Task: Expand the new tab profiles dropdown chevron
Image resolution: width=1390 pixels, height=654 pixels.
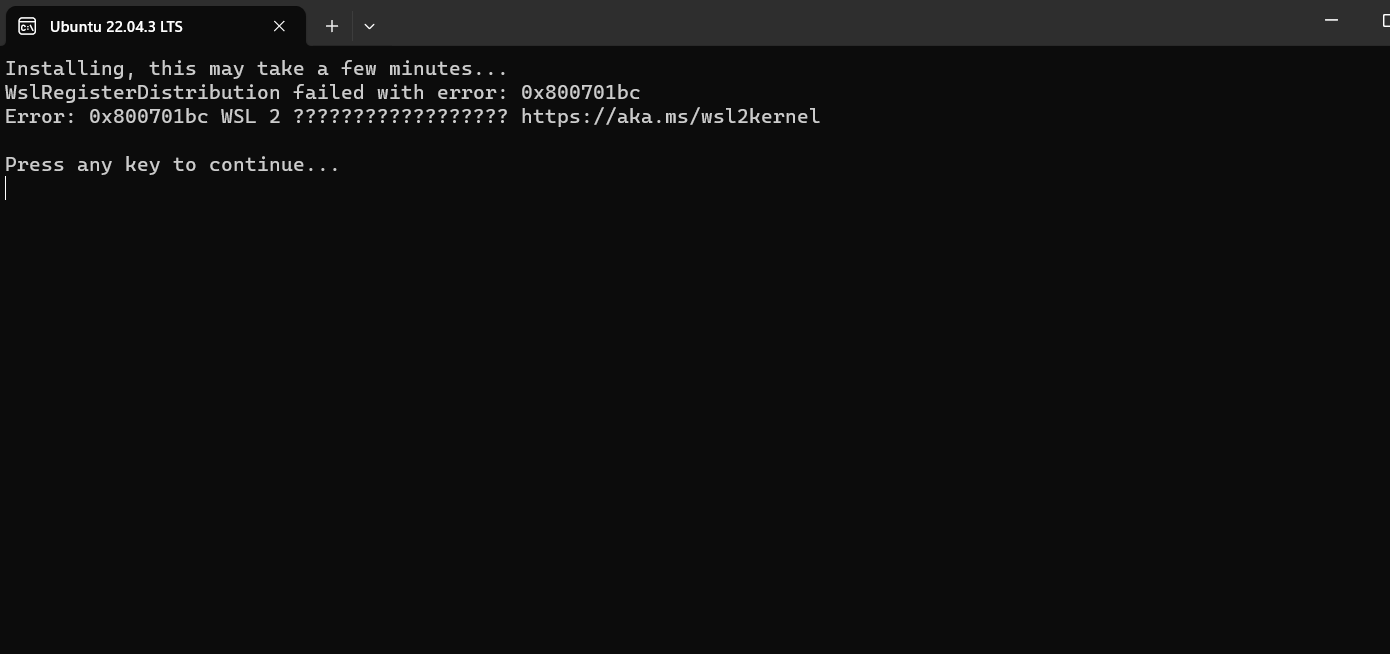Action: tap(369, 26)
